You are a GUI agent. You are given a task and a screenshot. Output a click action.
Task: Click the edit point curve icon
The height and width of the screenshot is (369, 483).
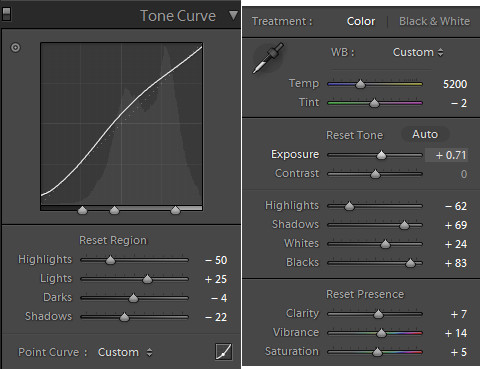(x=224, y=352)
